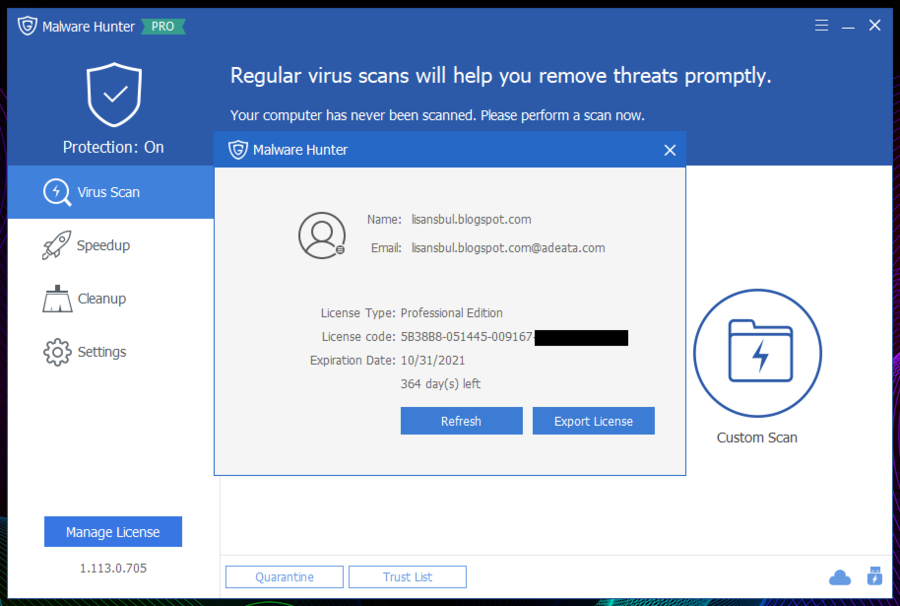Close the main Malware Hunter window
Viewport: 900px width, 606px height.
[x=875, y=25]
